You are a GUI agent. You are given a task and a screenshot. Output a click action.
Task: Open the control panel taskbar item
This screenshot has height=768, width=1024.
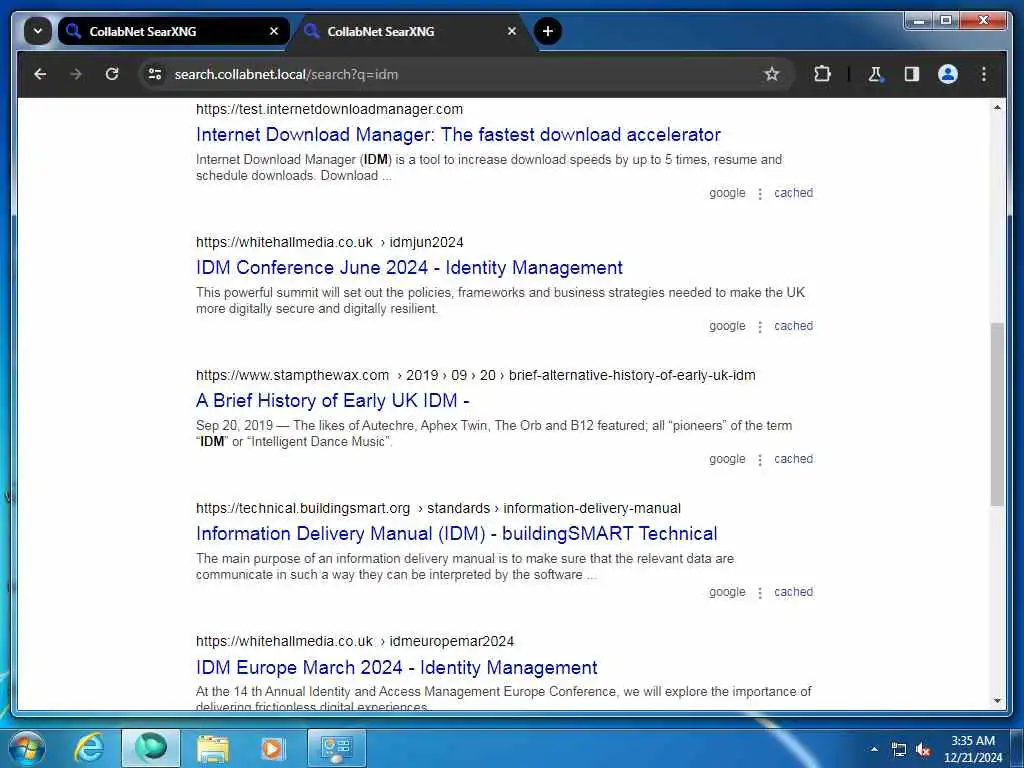pyautogui.click(x=336, y=748)
